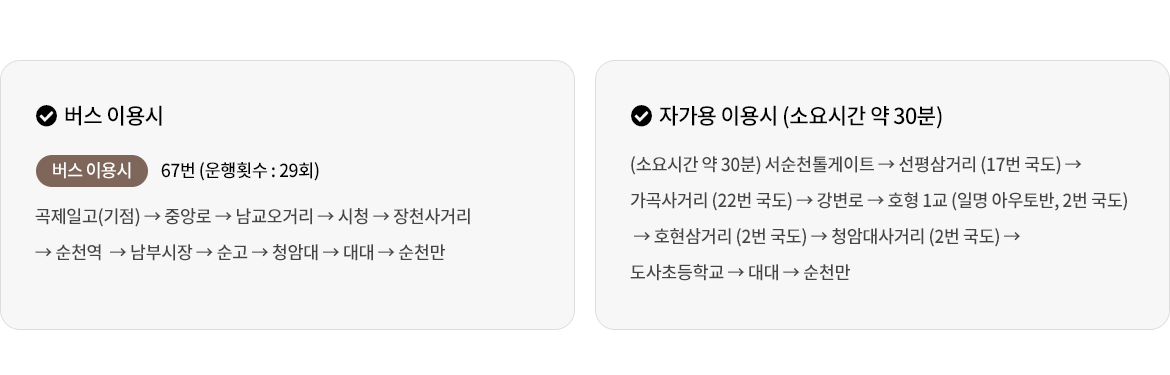The width and height of the screenshot is (1170, 375).
Task: Click the 67번 (운행횟수 : 29회) text
Action: 240,171
